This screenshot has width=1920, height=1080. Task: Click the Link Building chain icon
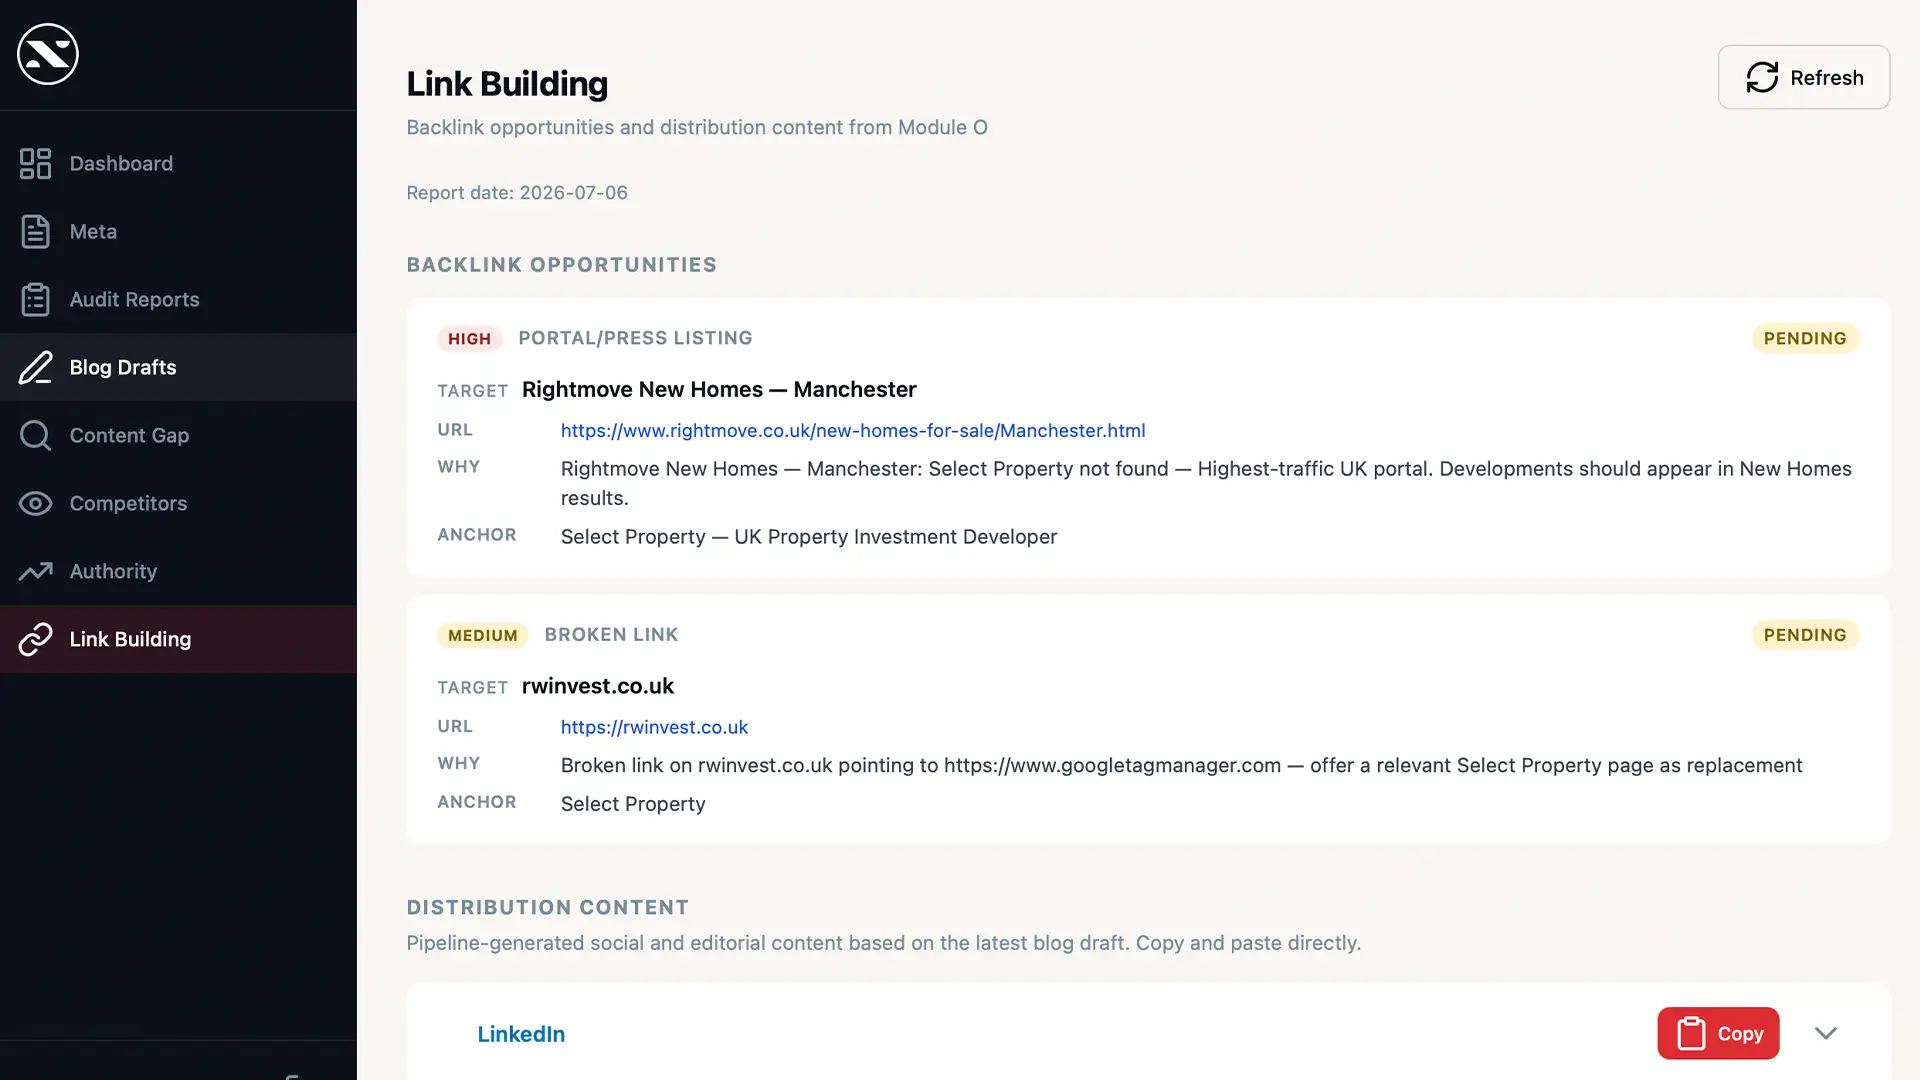pyautogui.click(x=35, y=639)
